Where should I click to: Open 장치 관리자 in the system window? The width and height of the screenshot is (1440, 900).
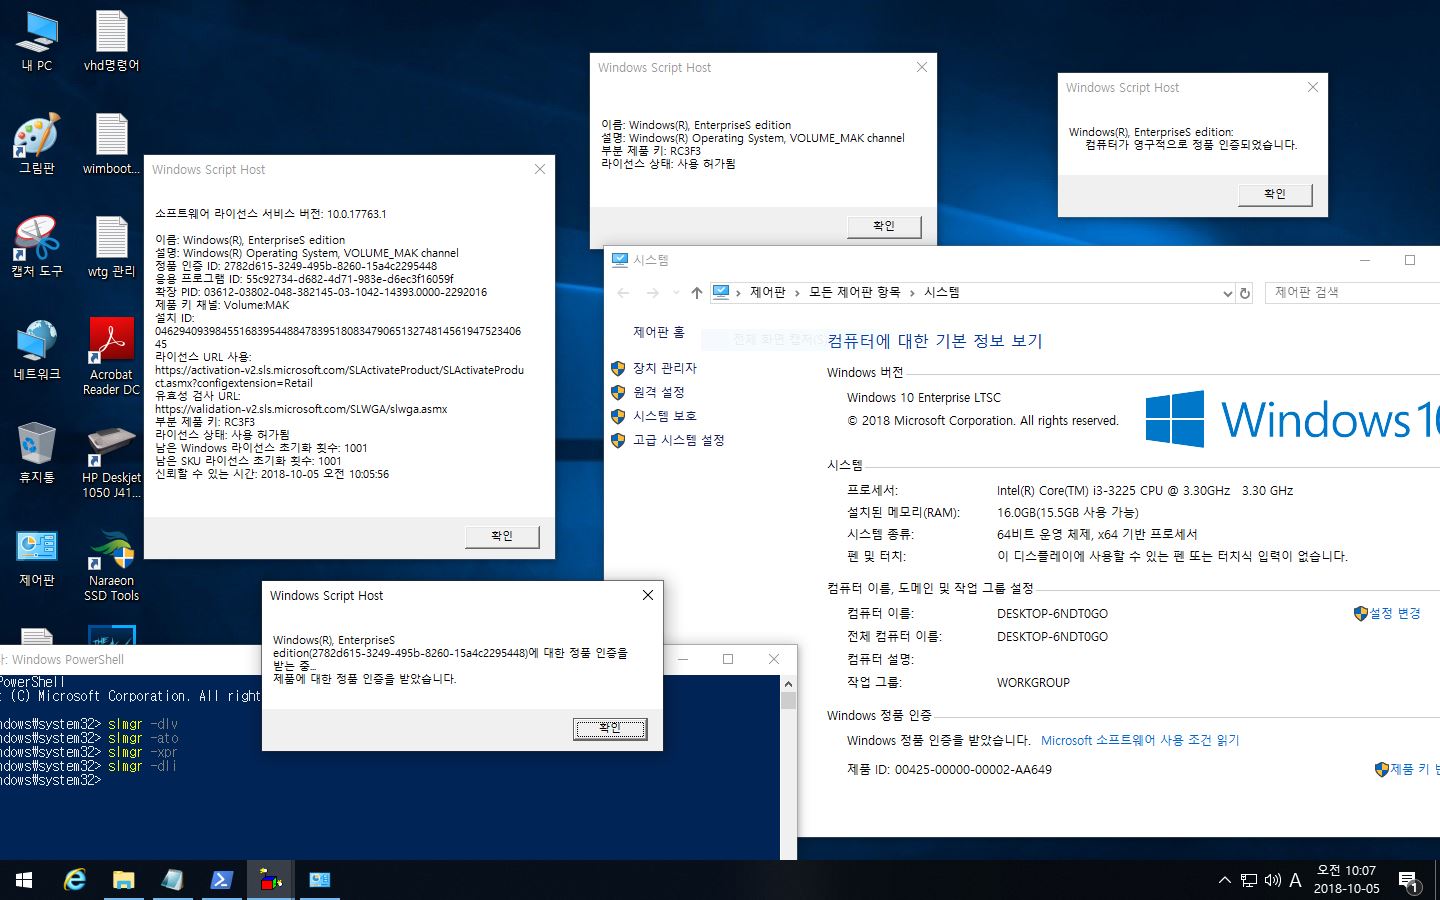(x=665, y=368)
